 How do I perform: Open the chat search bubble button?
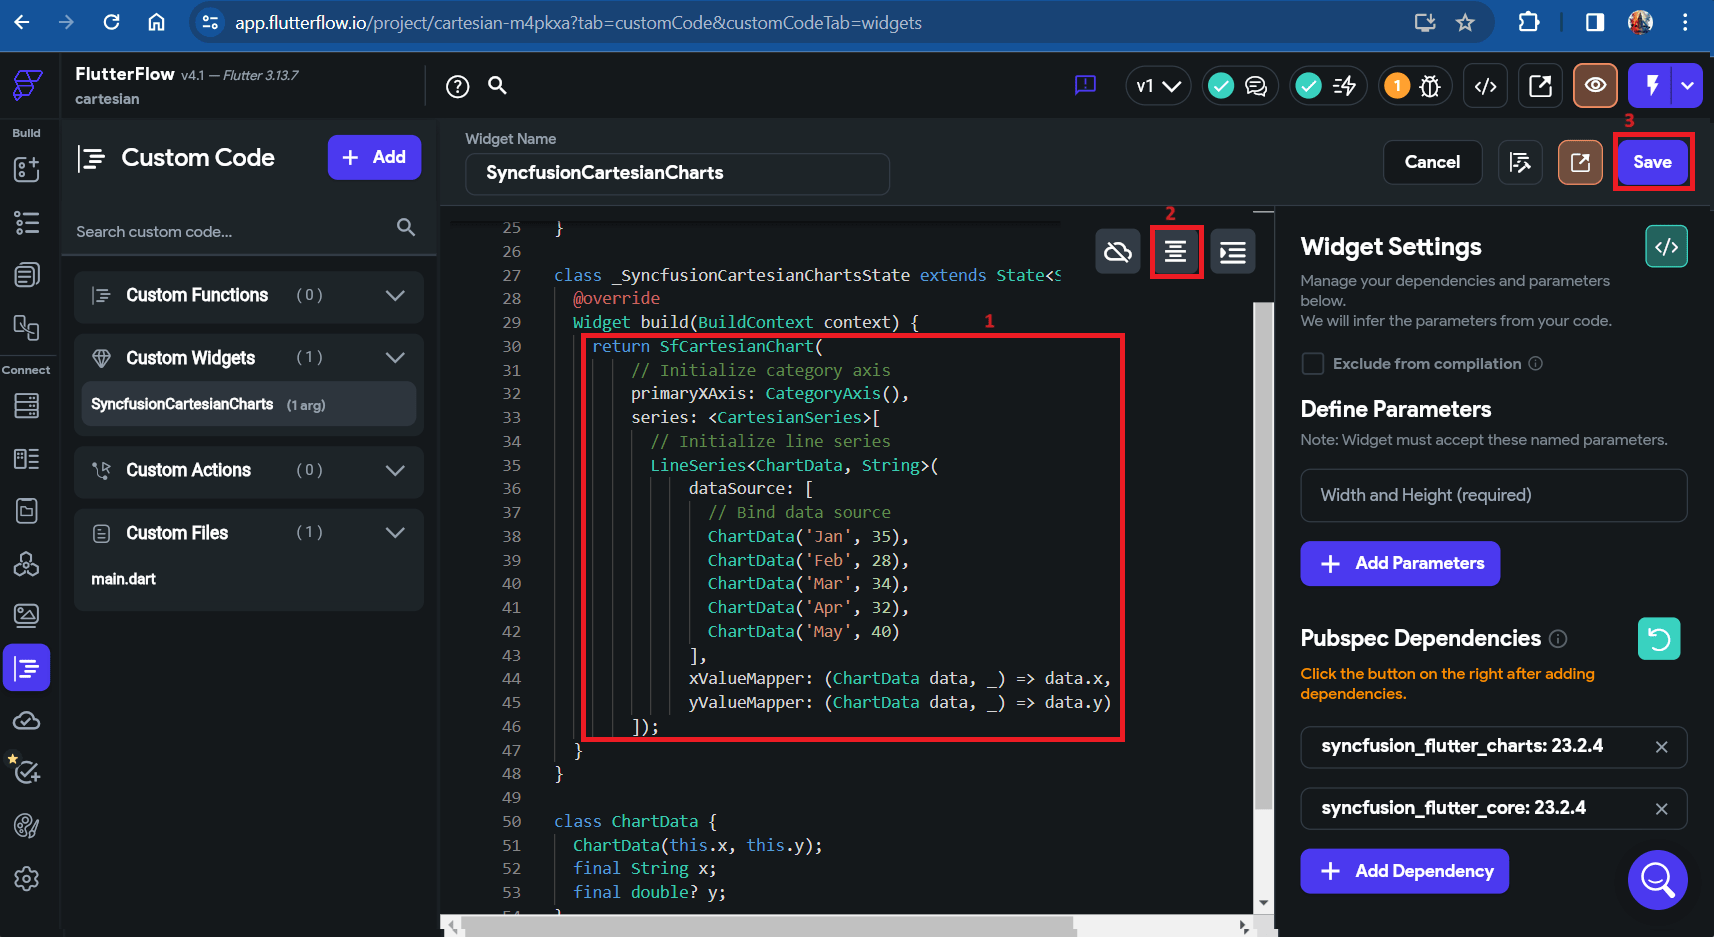pos(1657,880)
